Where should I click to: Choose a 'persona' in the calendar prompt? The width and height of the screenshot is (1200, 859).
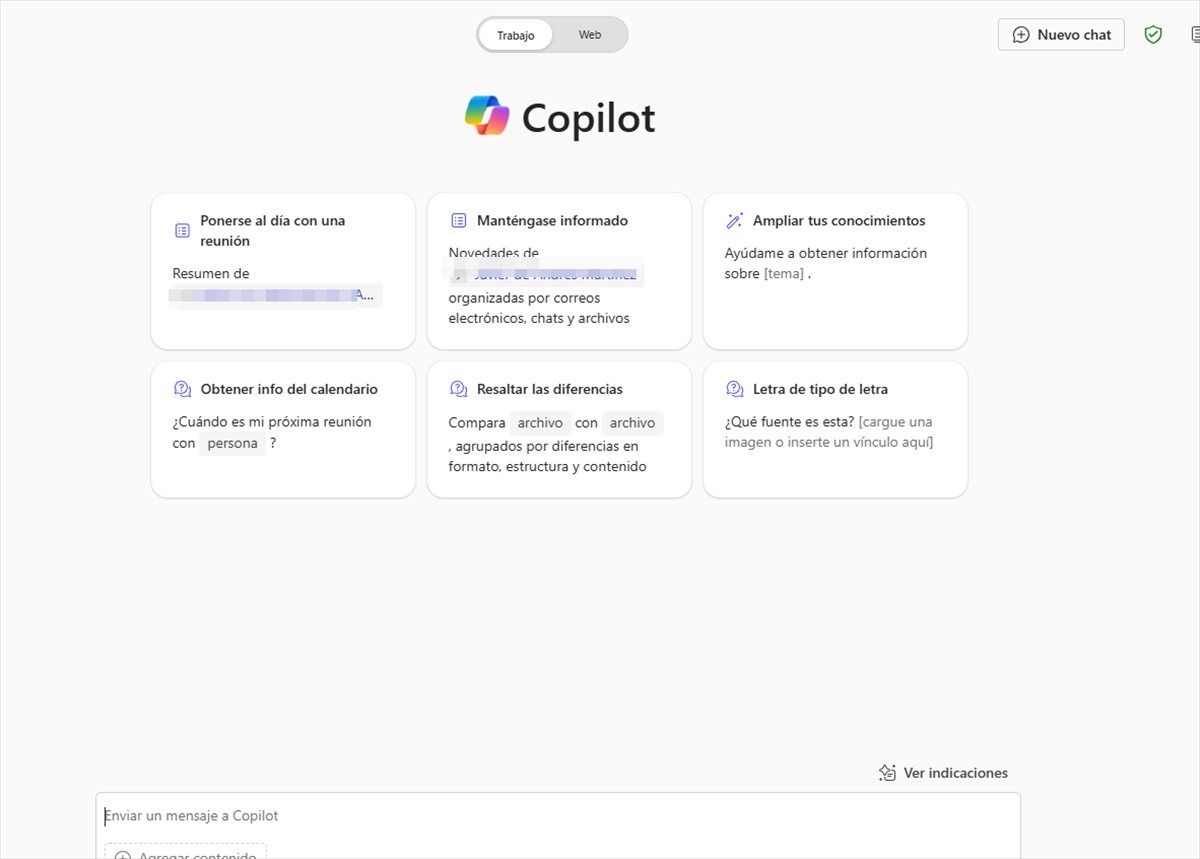pyautogui.click(x=232, y=443)
